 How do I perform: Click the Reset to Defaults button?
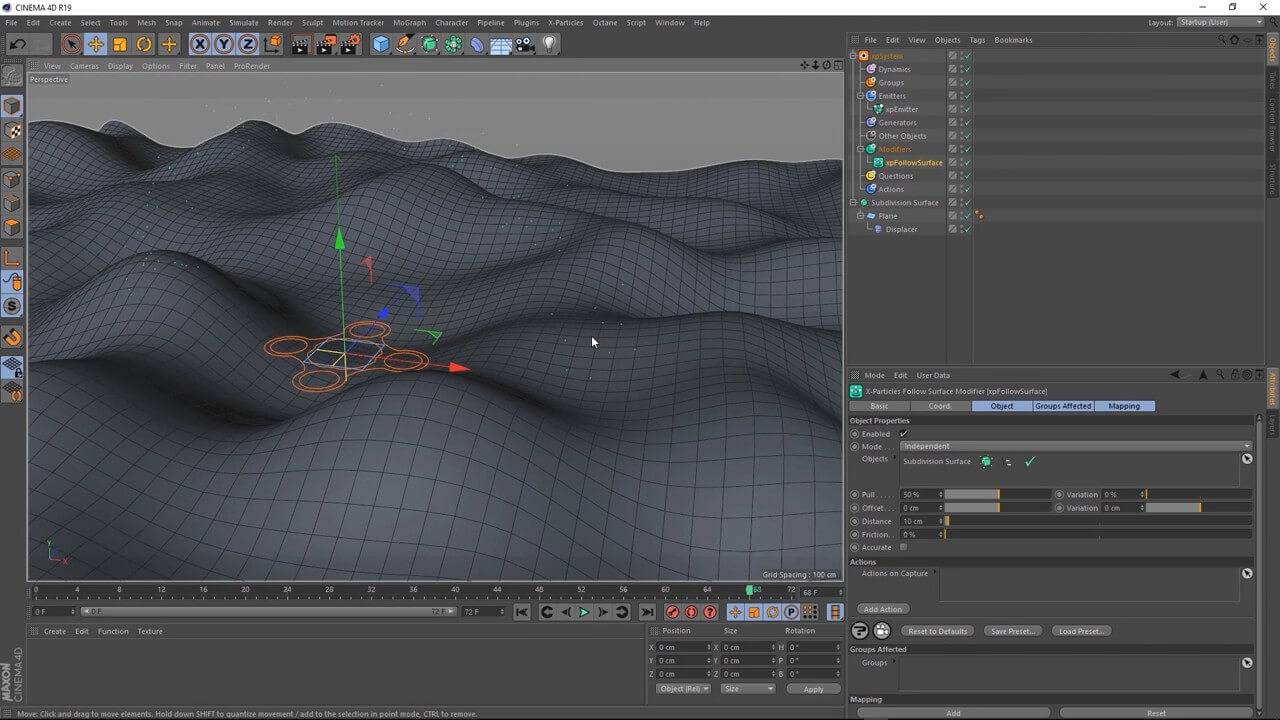click(937, 631)
